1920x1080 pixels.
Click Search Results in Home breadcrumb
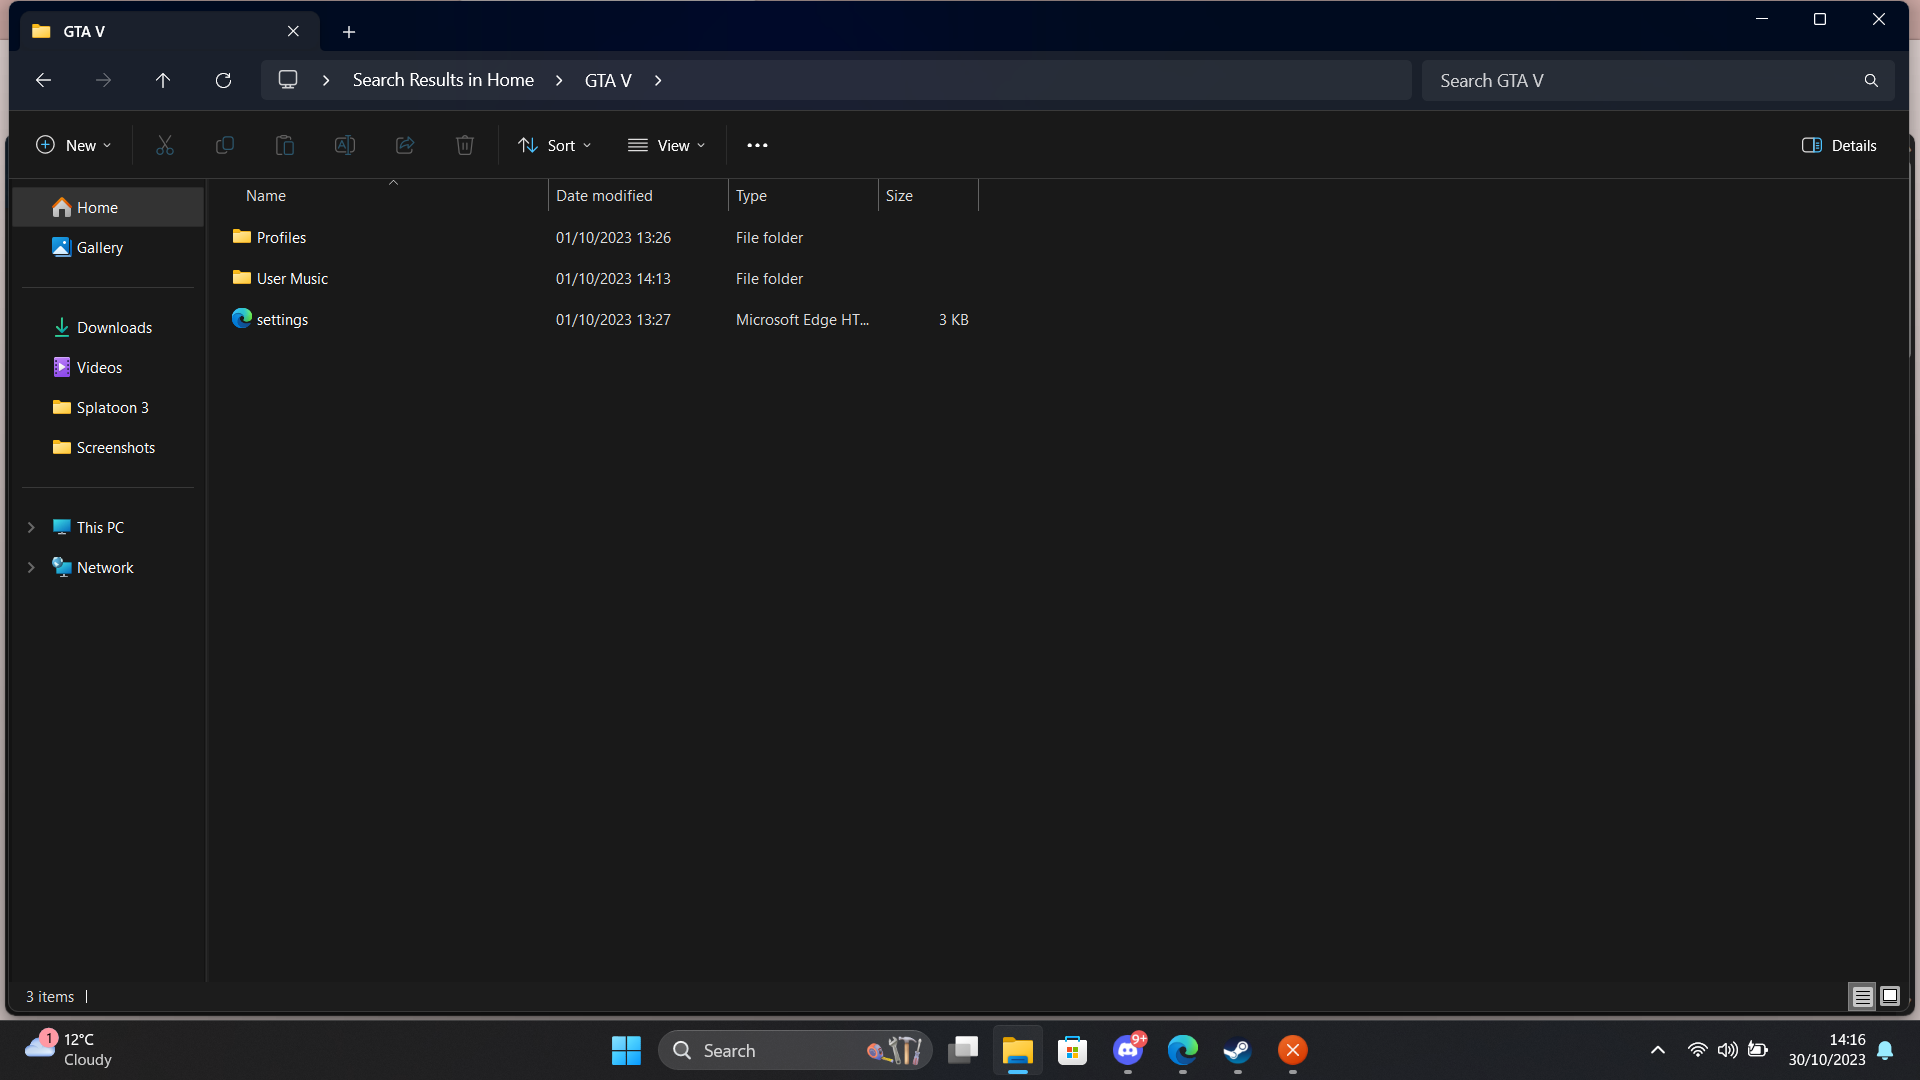tap(443, 80)
